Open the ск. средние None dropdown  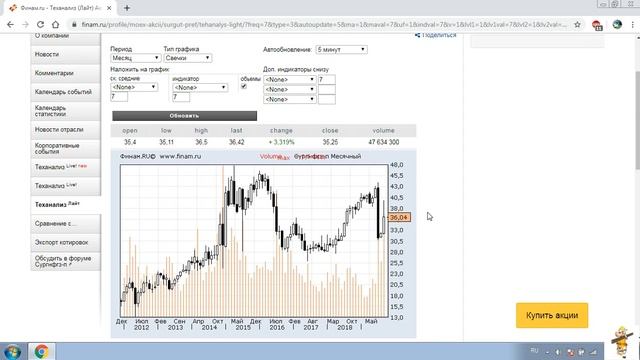click(x=134, y=87)
